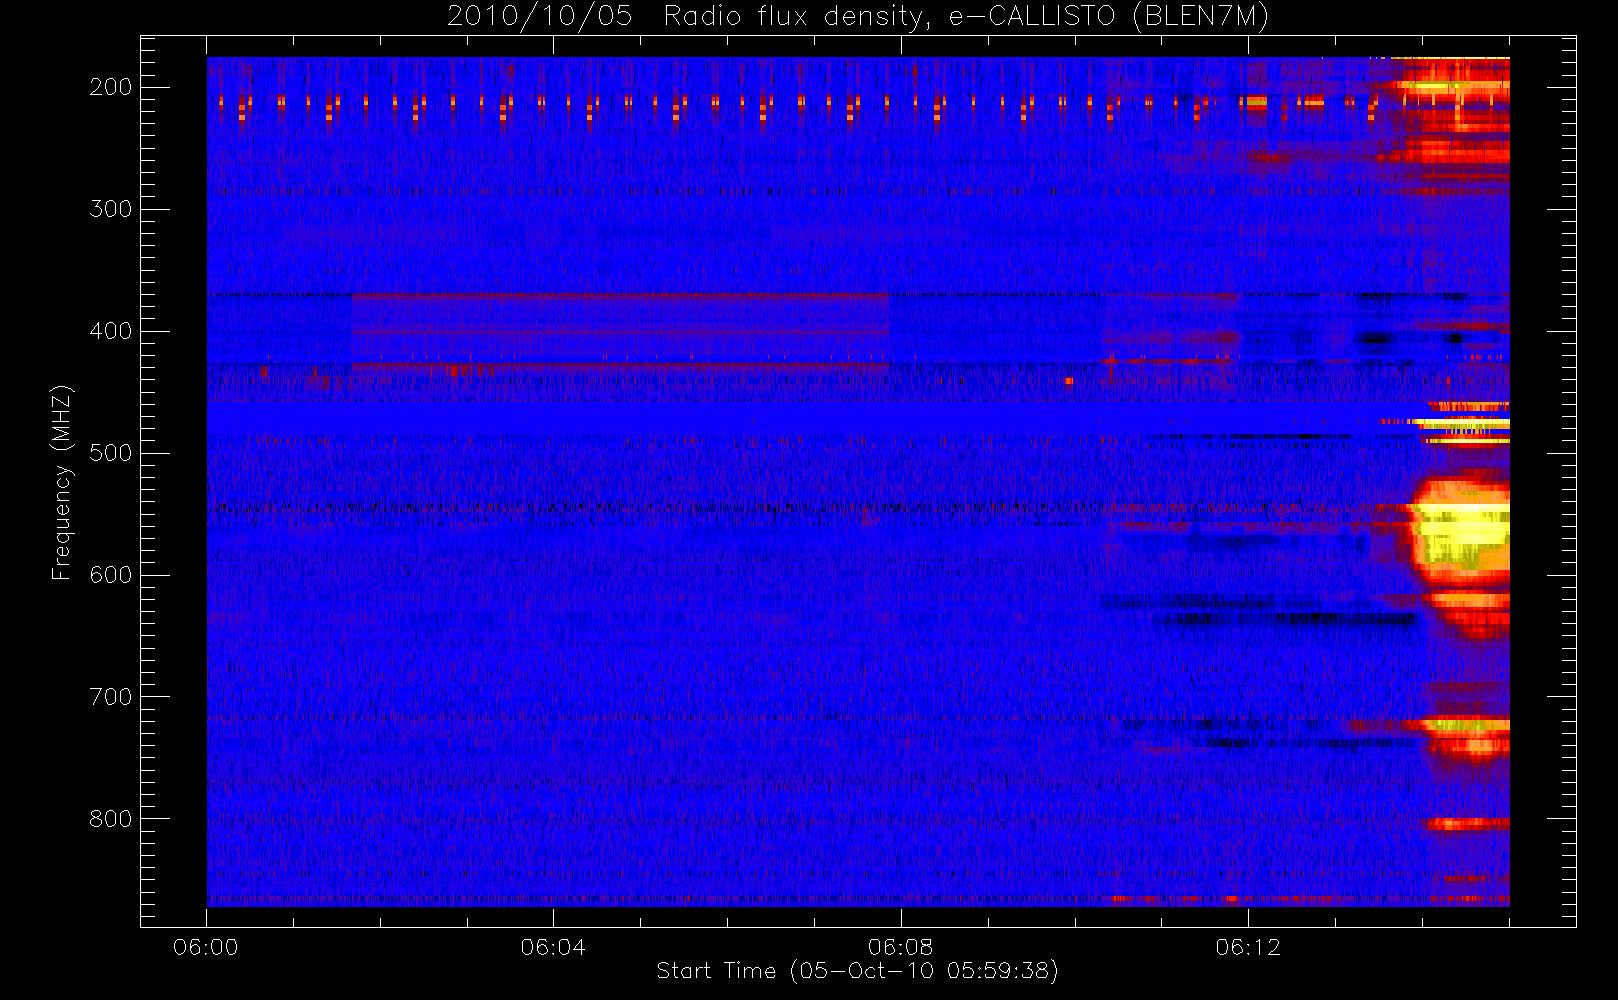Click the 06:12 time tick label
1618x1000 pixels.
1248,947
